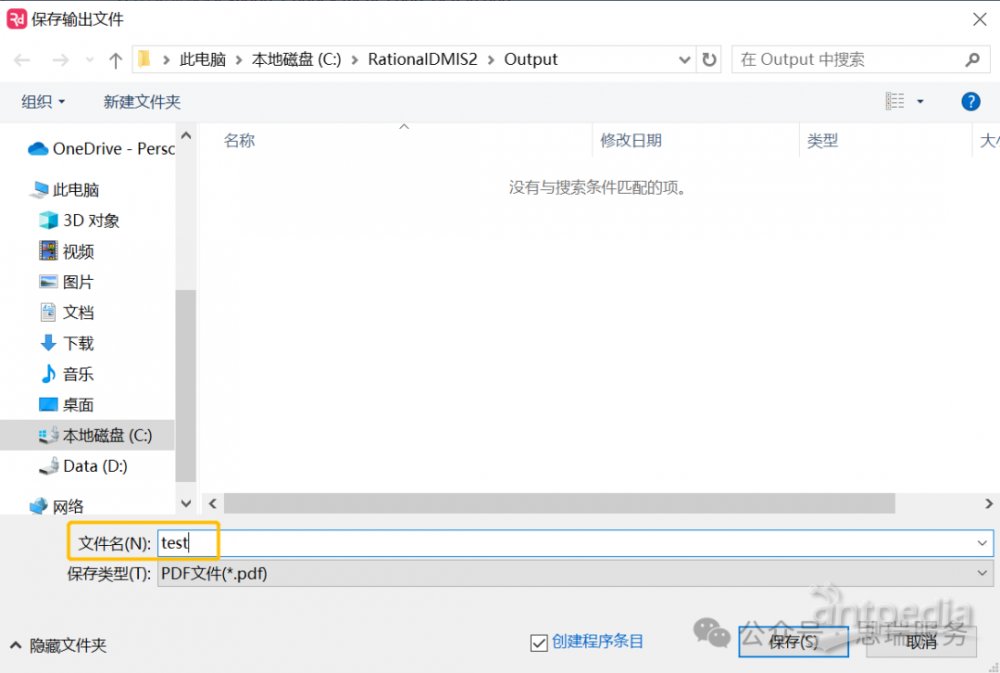Open the file name history dropdown arrow
The image size is (1000, 673).
coord(982,543)
